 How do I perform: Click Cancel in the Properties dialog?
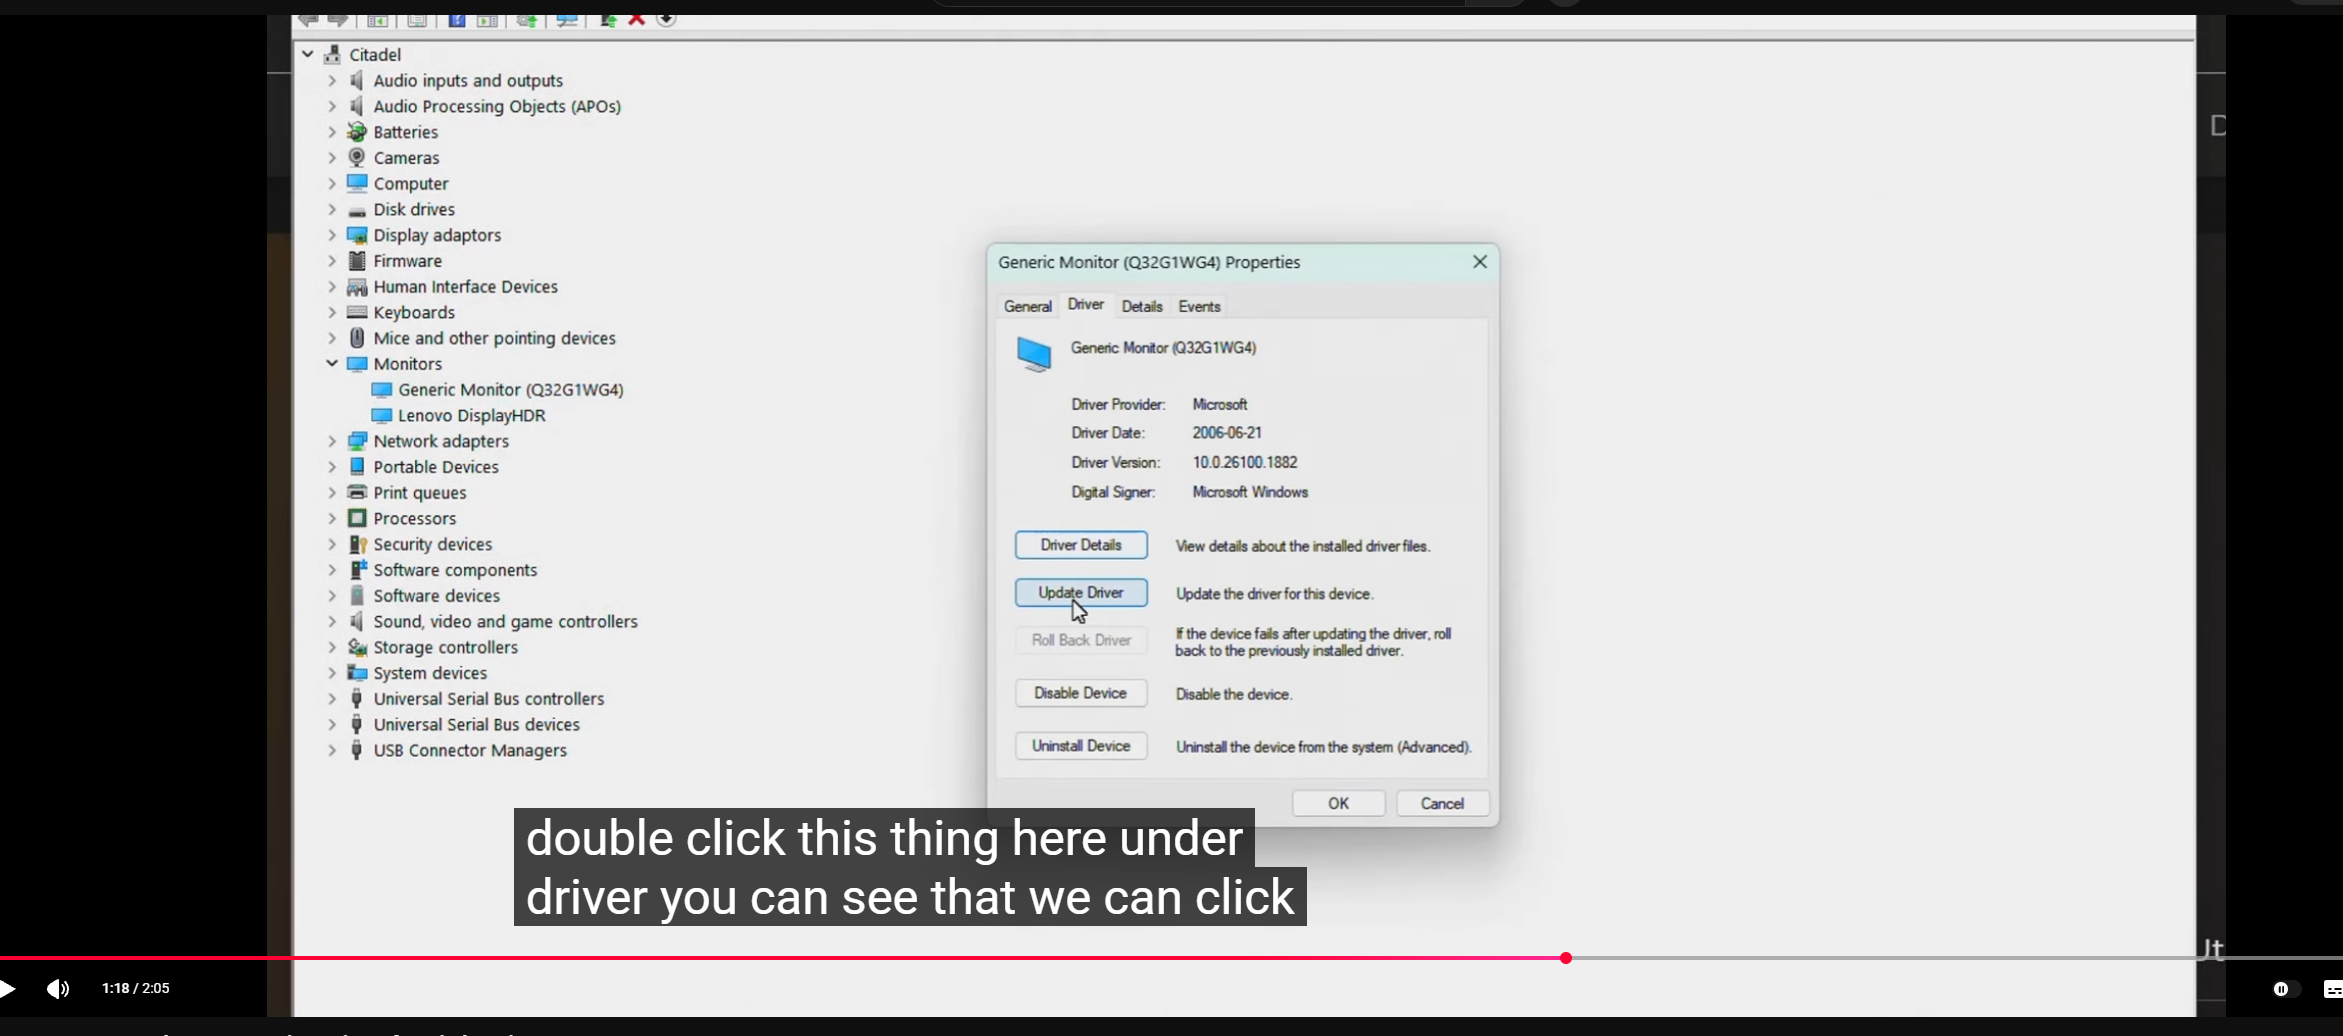[1442, 803]
